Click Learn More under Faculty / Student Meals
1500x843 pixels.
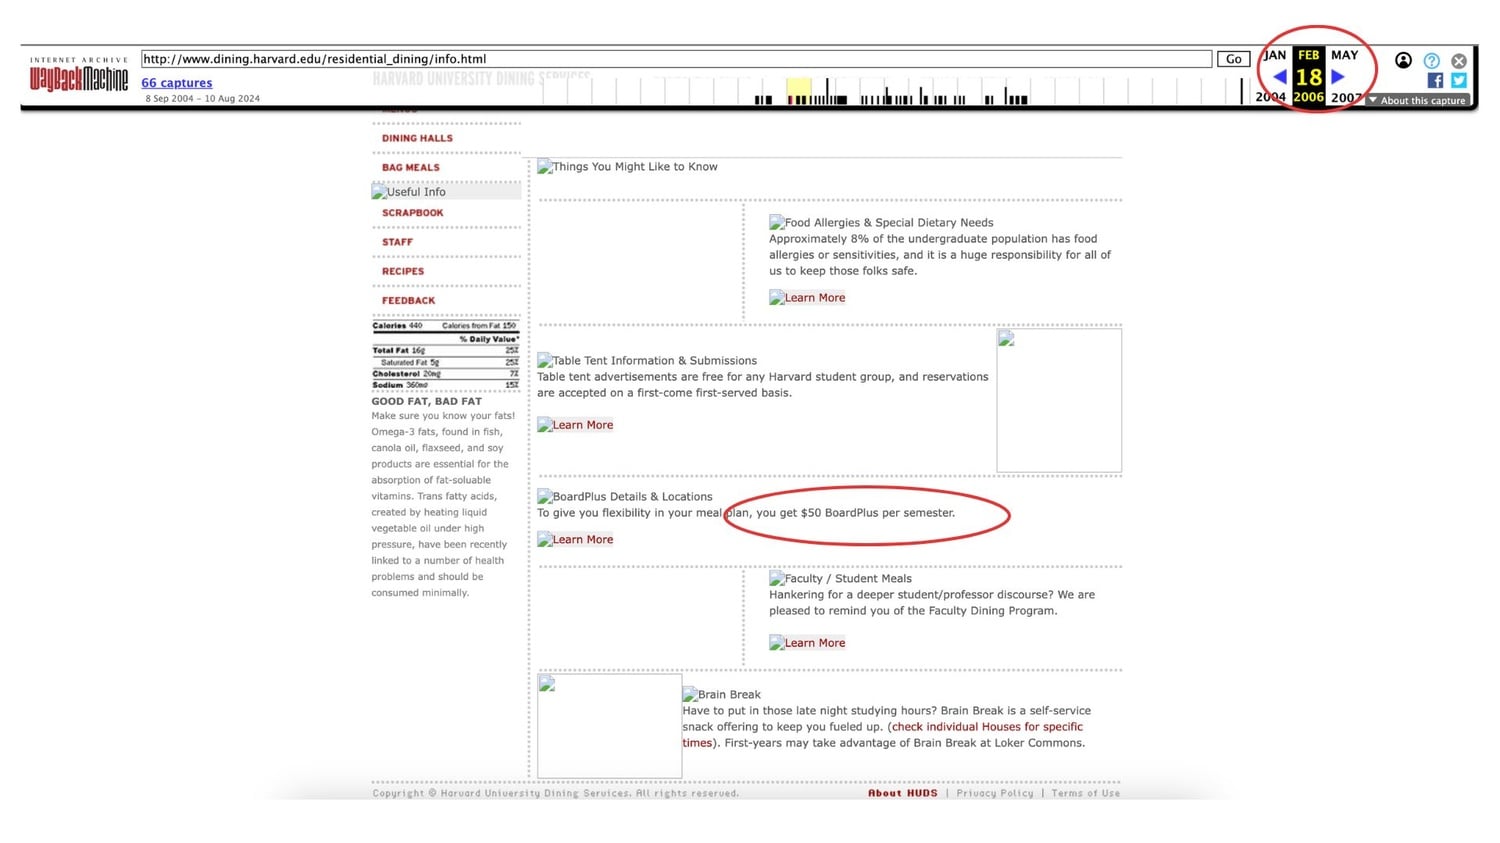(x=807, y=643)
